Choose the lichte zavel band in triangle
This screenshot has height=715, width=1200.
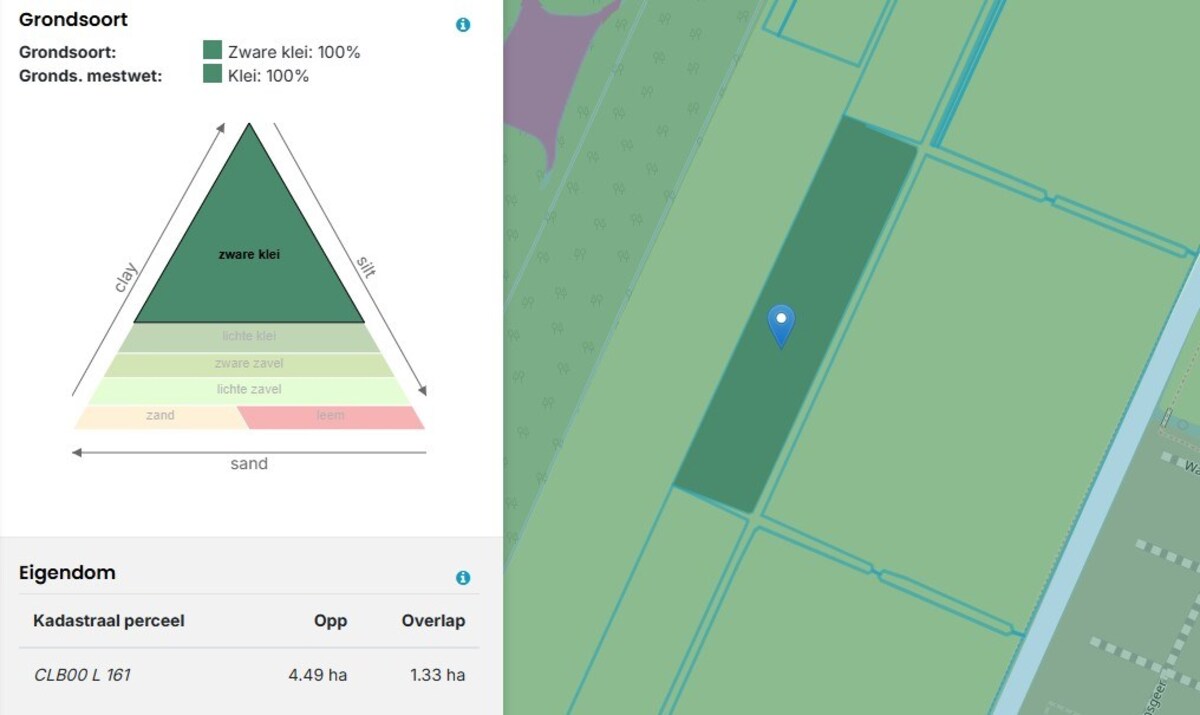249,390
